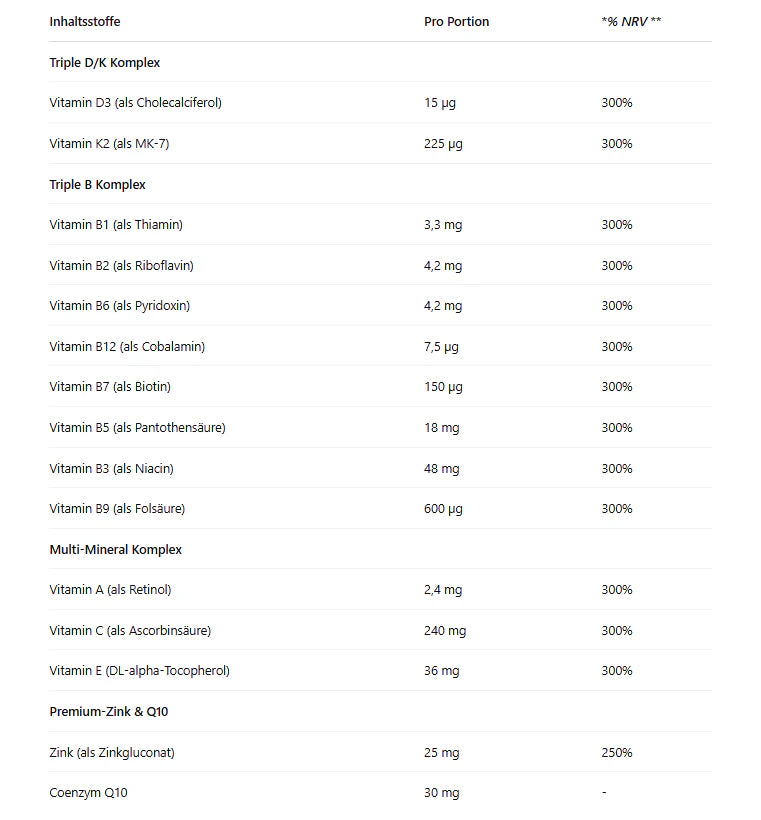Click the 250% NRV value for Zink
The width and height of the screenshot is (761, 820).
tap(616, 752)
